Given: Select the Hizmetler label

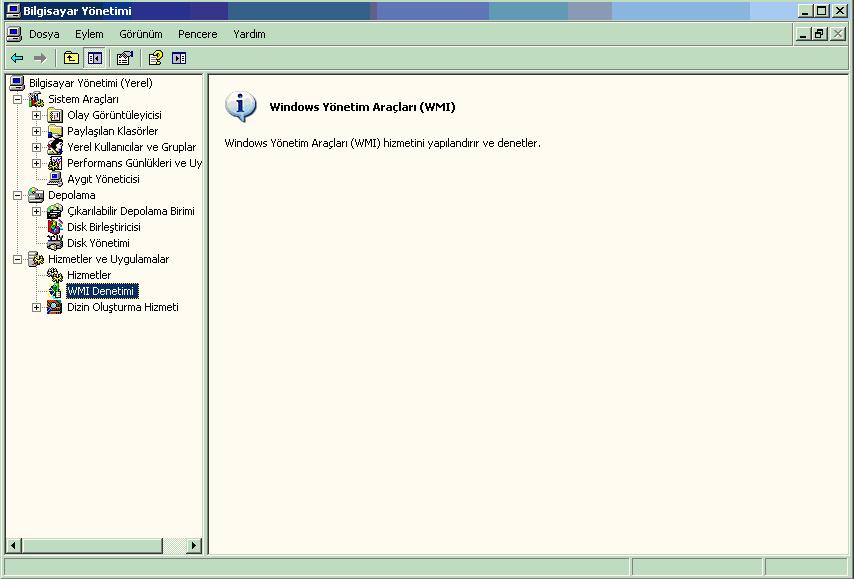Looking at the screenshot, I should pos(89,275).
